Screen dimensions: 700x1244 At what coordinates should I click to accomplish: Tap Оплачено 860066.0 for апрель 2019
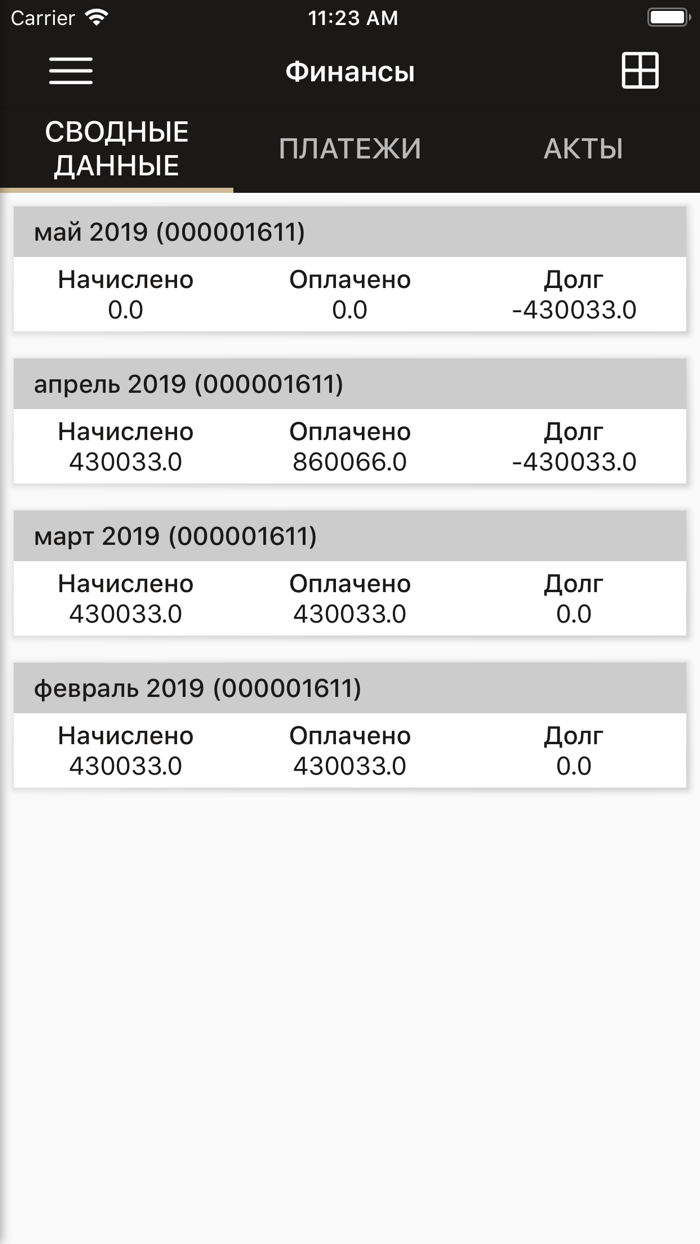tap(348, 461)
